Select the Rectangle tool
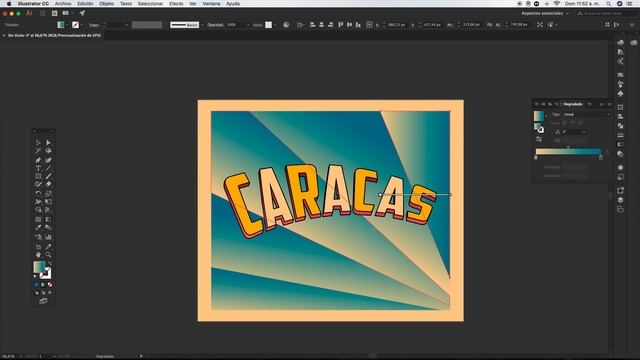The image size is (640, 360). pos(38,176)
